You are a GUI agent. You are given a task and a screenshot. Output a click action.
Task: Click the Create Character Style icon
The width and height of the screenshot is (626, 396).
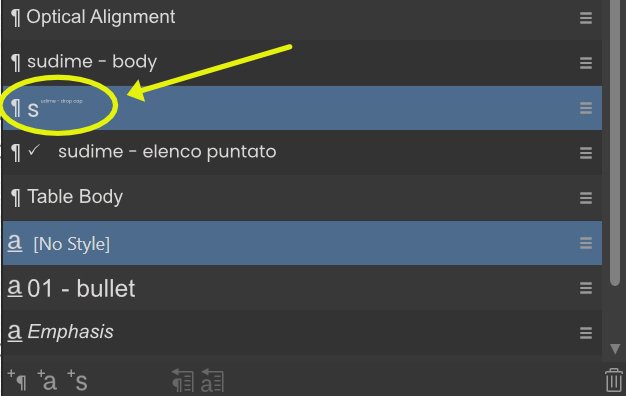(x=47, y=380)
